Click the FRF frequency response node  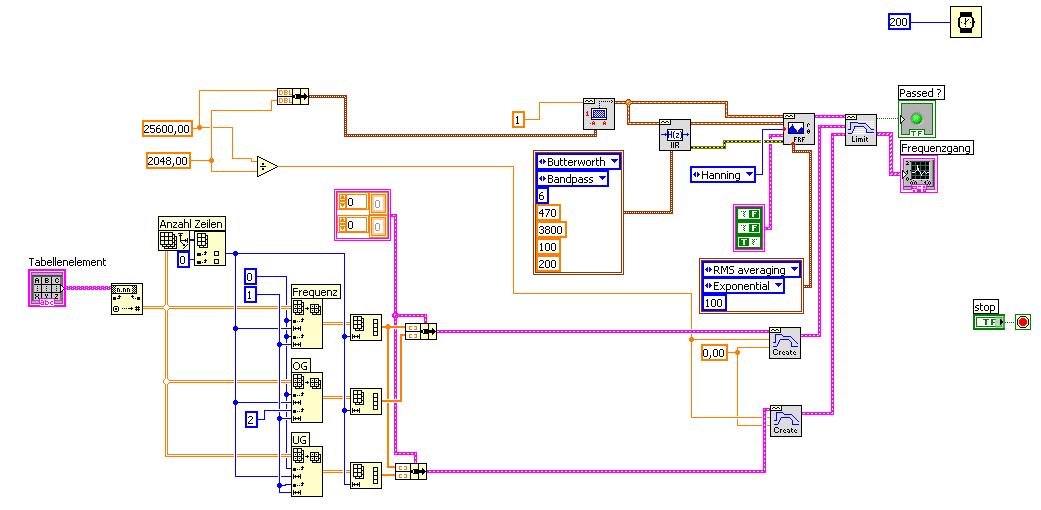tap(799, 128)
